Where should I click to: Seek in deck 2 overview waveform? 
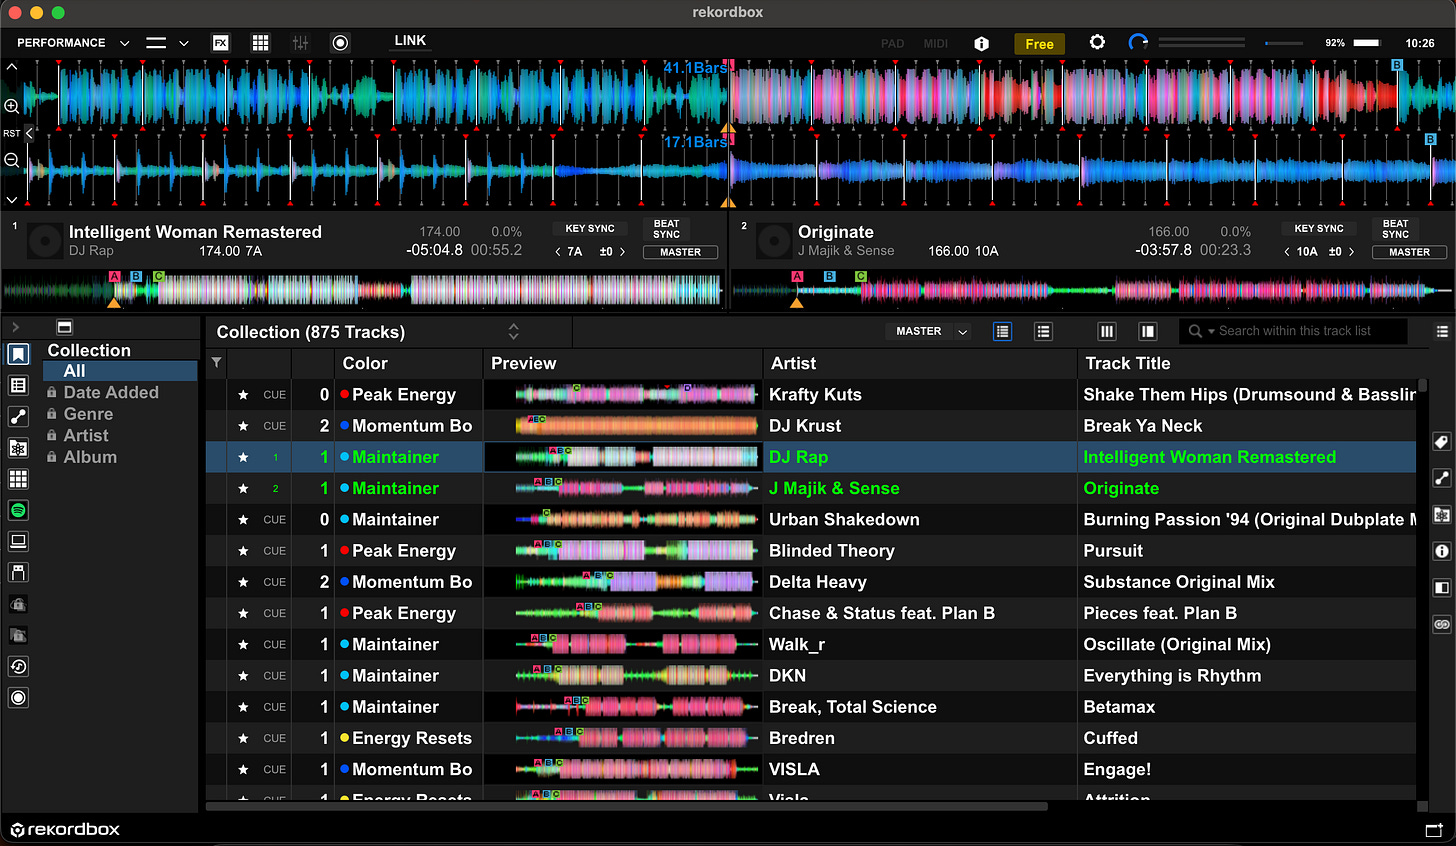(x=1091, y=290)
